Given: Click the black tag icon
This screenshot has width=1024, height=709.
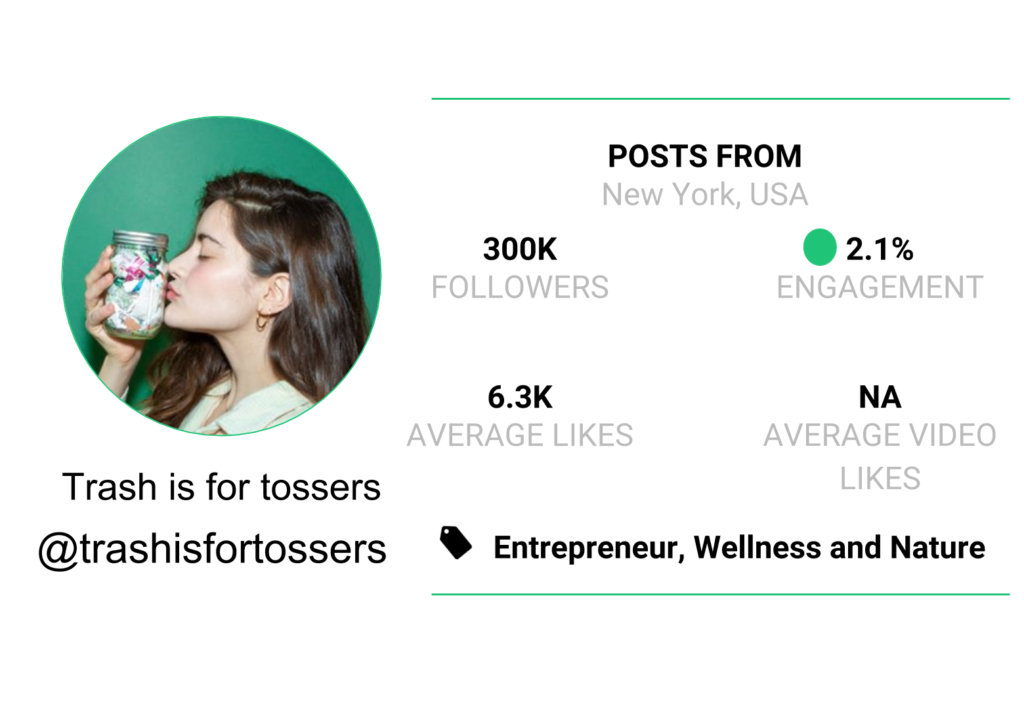Looking at the screenshot, I should click(456, 543).
